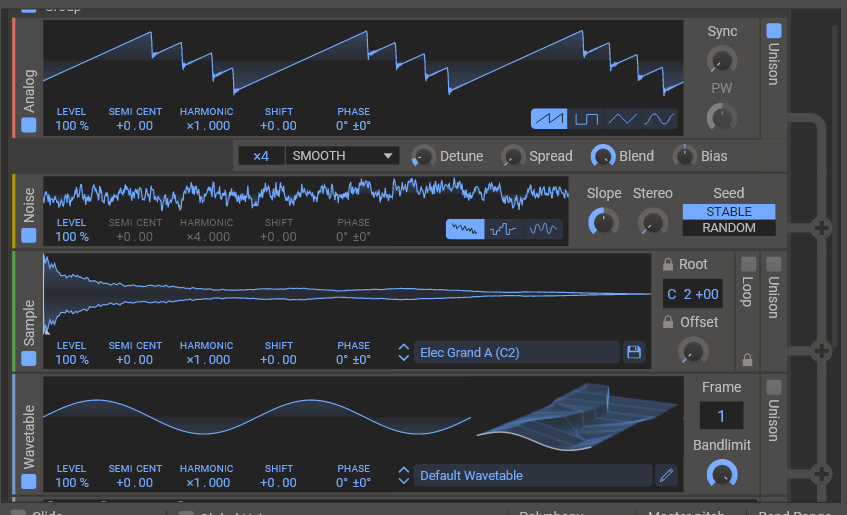847x515 pixels.
Task: Click the wavetable Frame number field
Action: (x=721, y=416)
